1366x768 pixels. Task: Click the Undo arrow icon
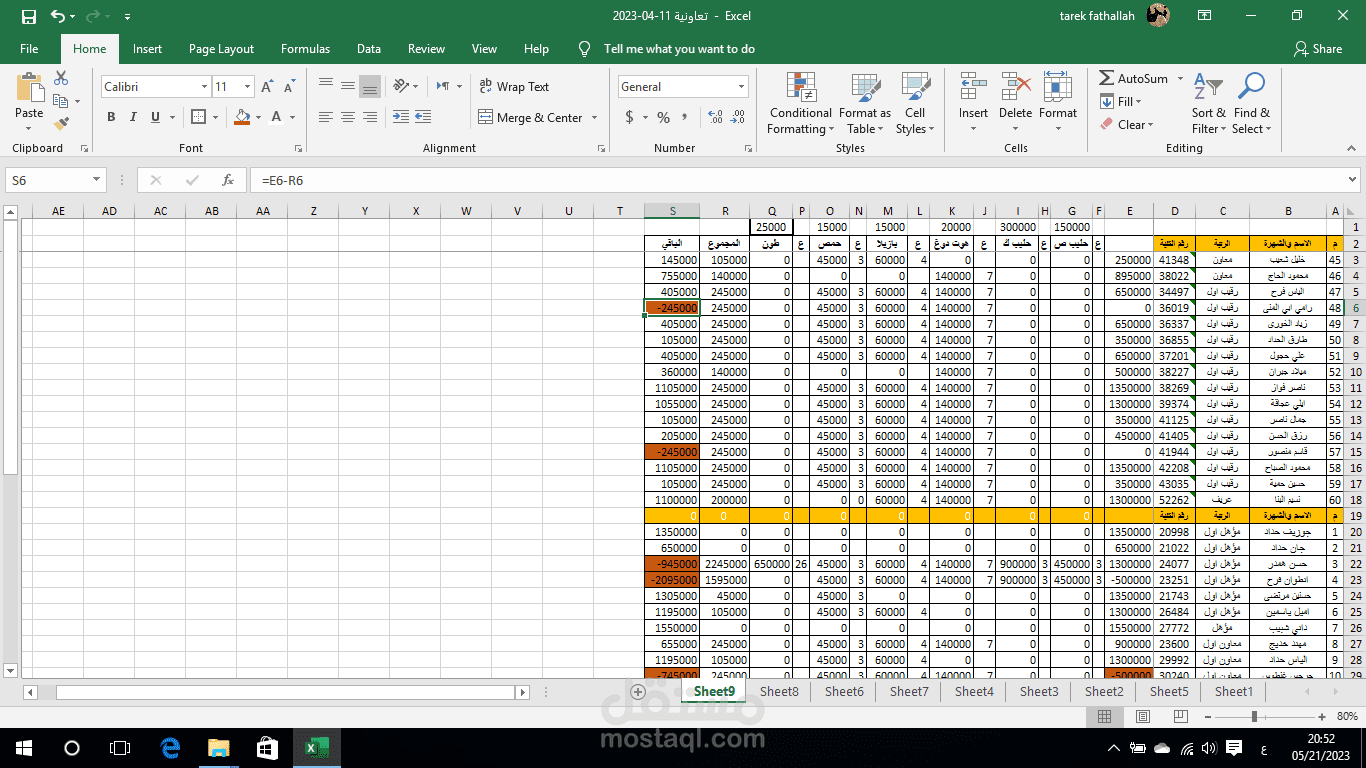[58, 16]
